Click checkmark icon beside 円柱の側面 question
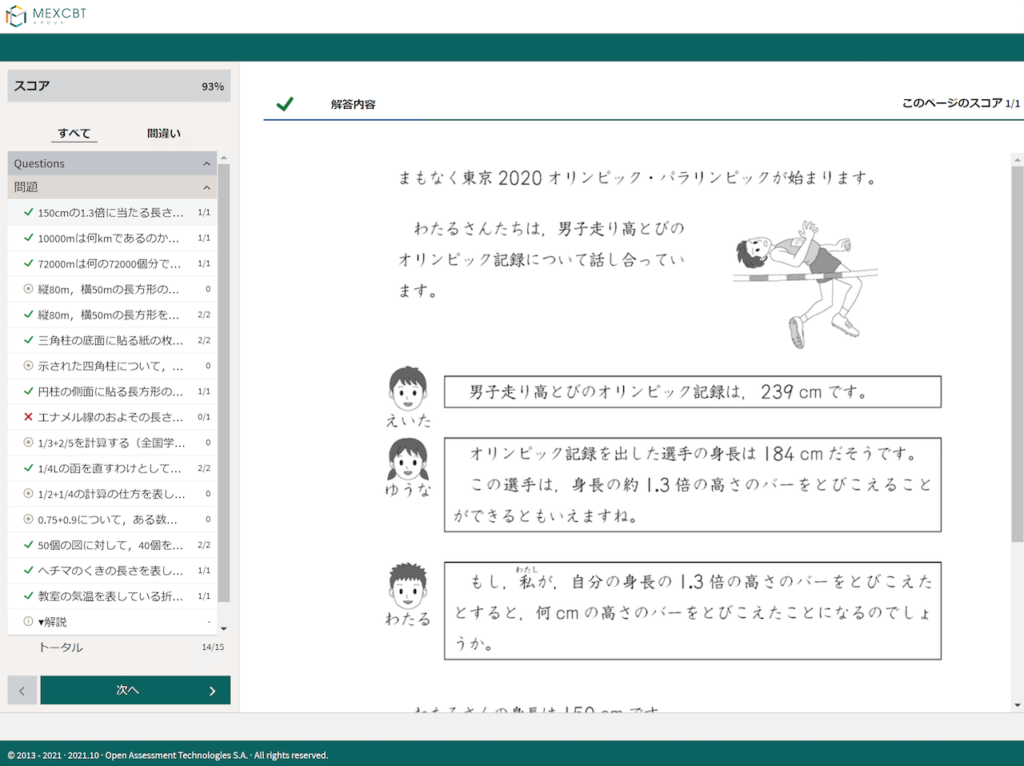The width and height of the screenshot is (1024, 766). pos(28,391)
